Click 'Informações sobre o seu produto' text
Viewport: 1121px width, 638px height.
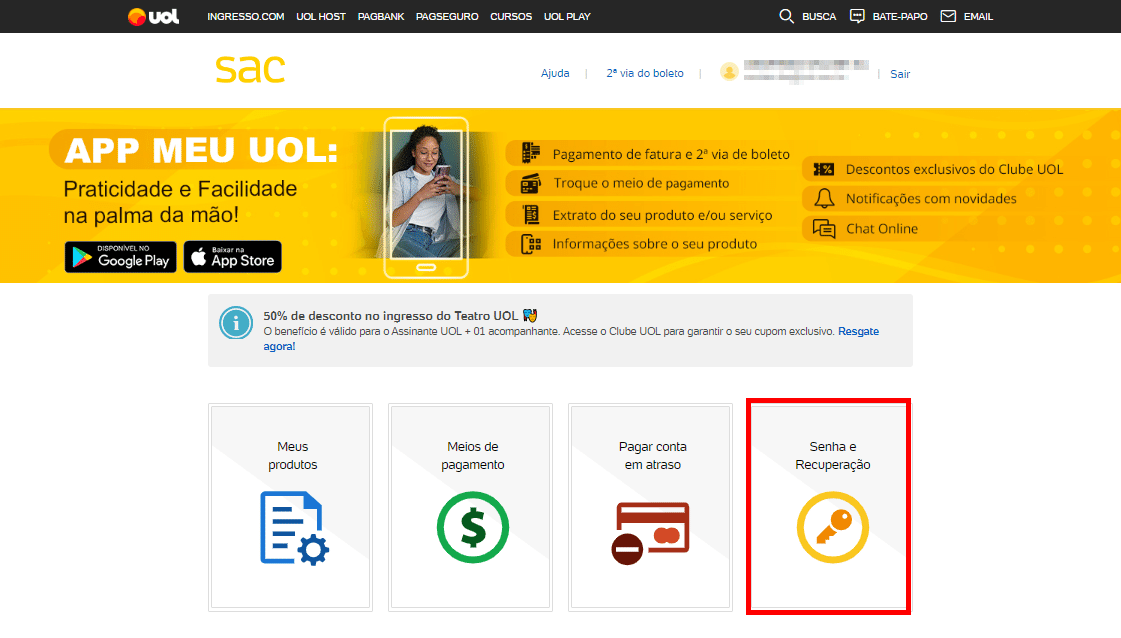654,244
